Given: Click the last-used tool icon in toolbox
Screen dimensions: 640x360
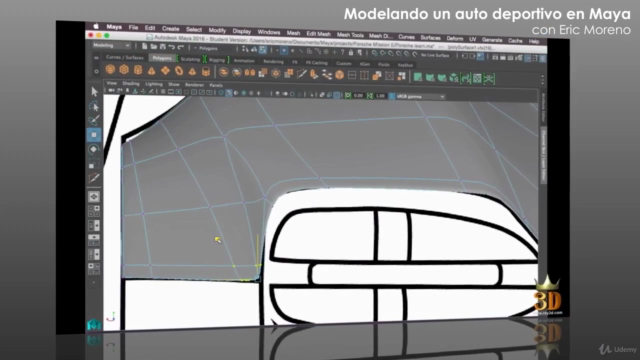Looking at the screenshot, I should [94, 178].
